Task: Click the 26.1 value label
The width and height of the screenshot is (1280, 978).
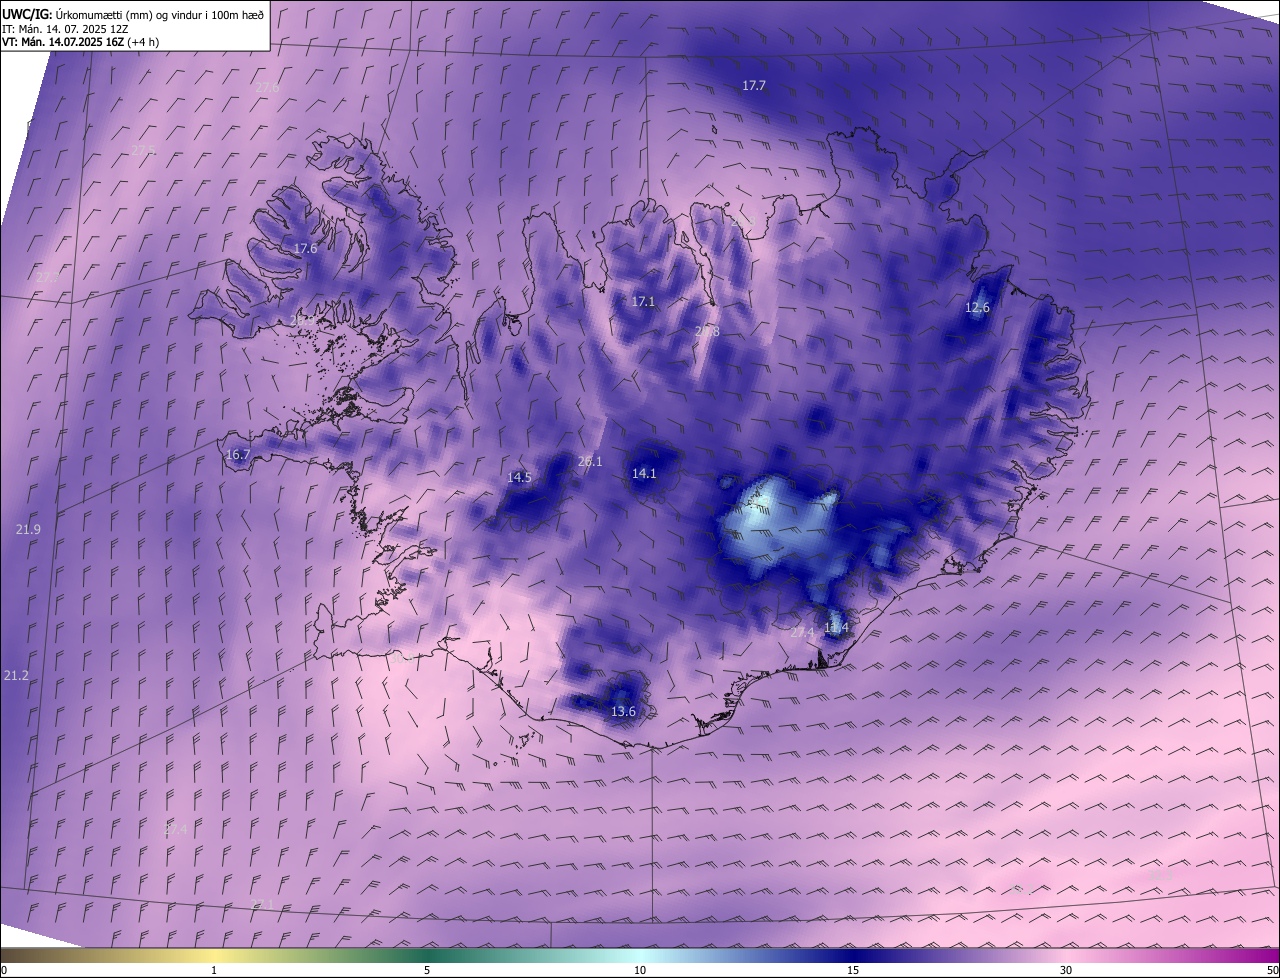Action: pyautogui.click(x=590, y=461)
